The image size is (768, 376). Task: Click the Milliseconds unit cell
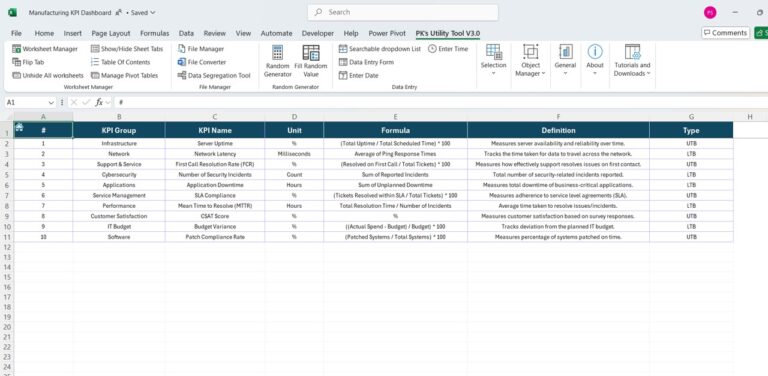pyautogui.click(x=294, y=154)
